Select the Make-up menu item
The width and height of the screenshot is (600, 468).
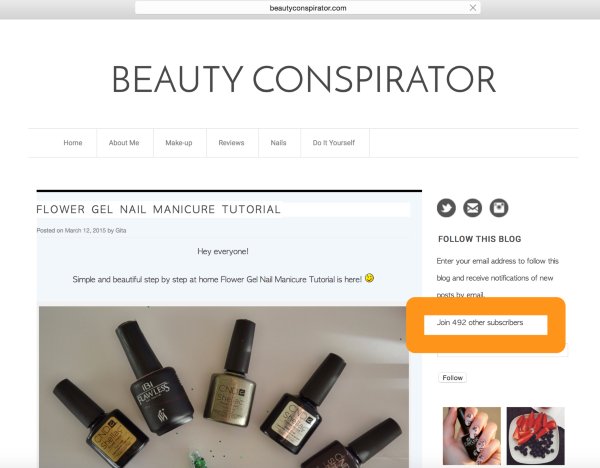179,143
